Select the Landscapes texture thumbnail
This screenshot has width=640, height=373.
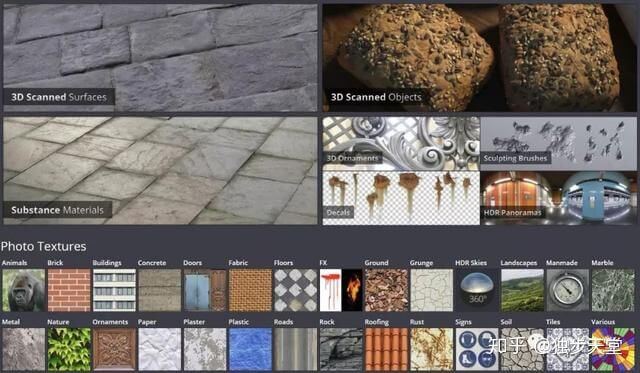pyautogui.click(x=522, y=290)
